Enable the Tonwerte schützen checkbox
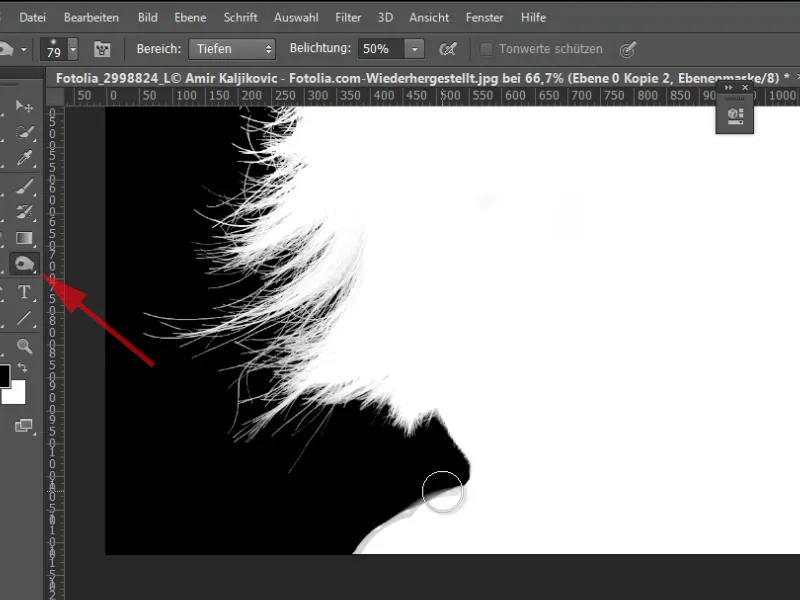800x600 pixels. tap(487, 49)
